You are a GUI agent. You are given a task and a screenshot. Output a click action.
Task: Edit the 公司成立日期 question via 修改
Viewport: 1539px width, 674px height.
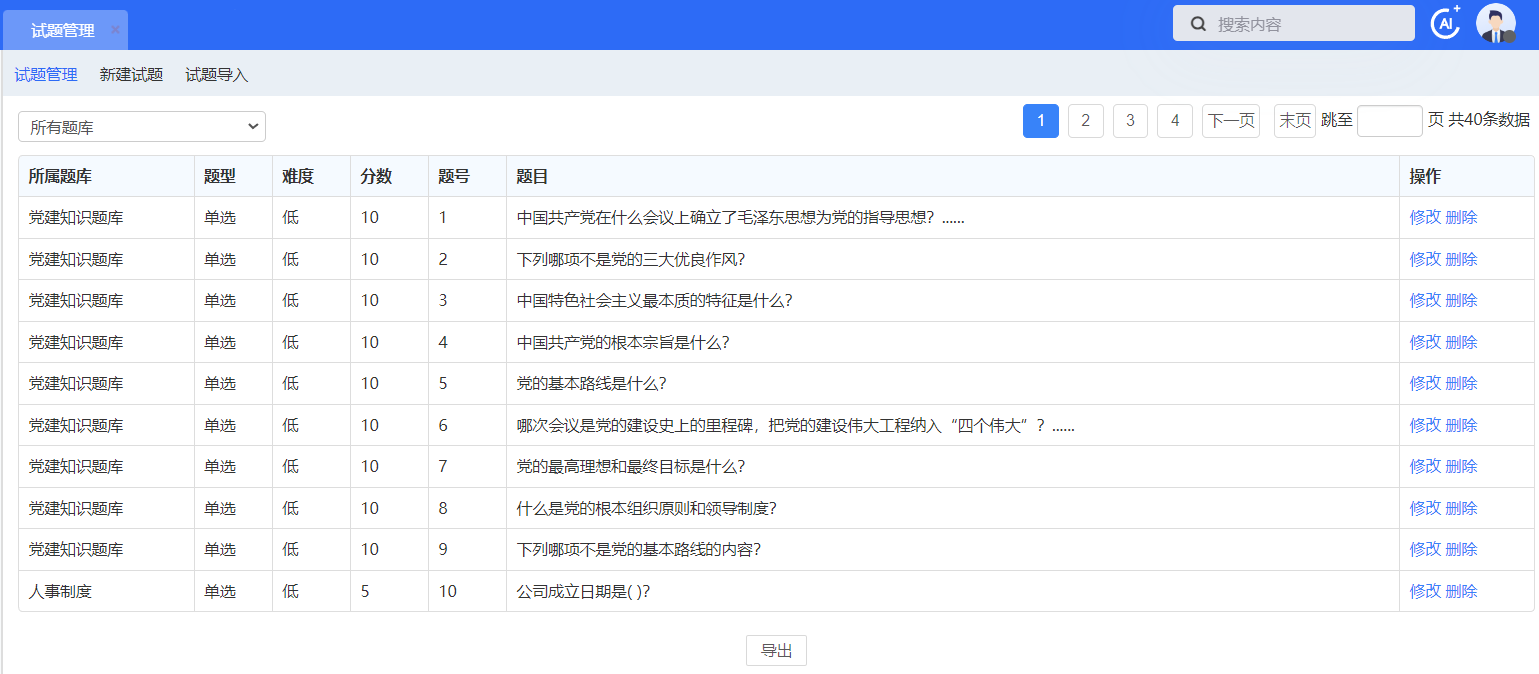[1425, 592]
